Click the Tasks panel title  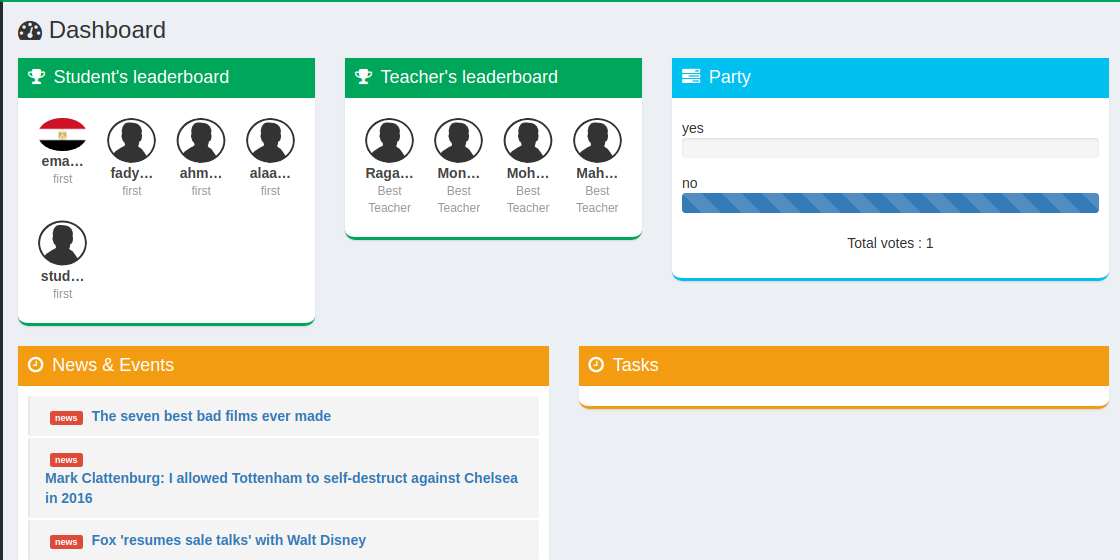pyautogui.click(x=636, y=365)
